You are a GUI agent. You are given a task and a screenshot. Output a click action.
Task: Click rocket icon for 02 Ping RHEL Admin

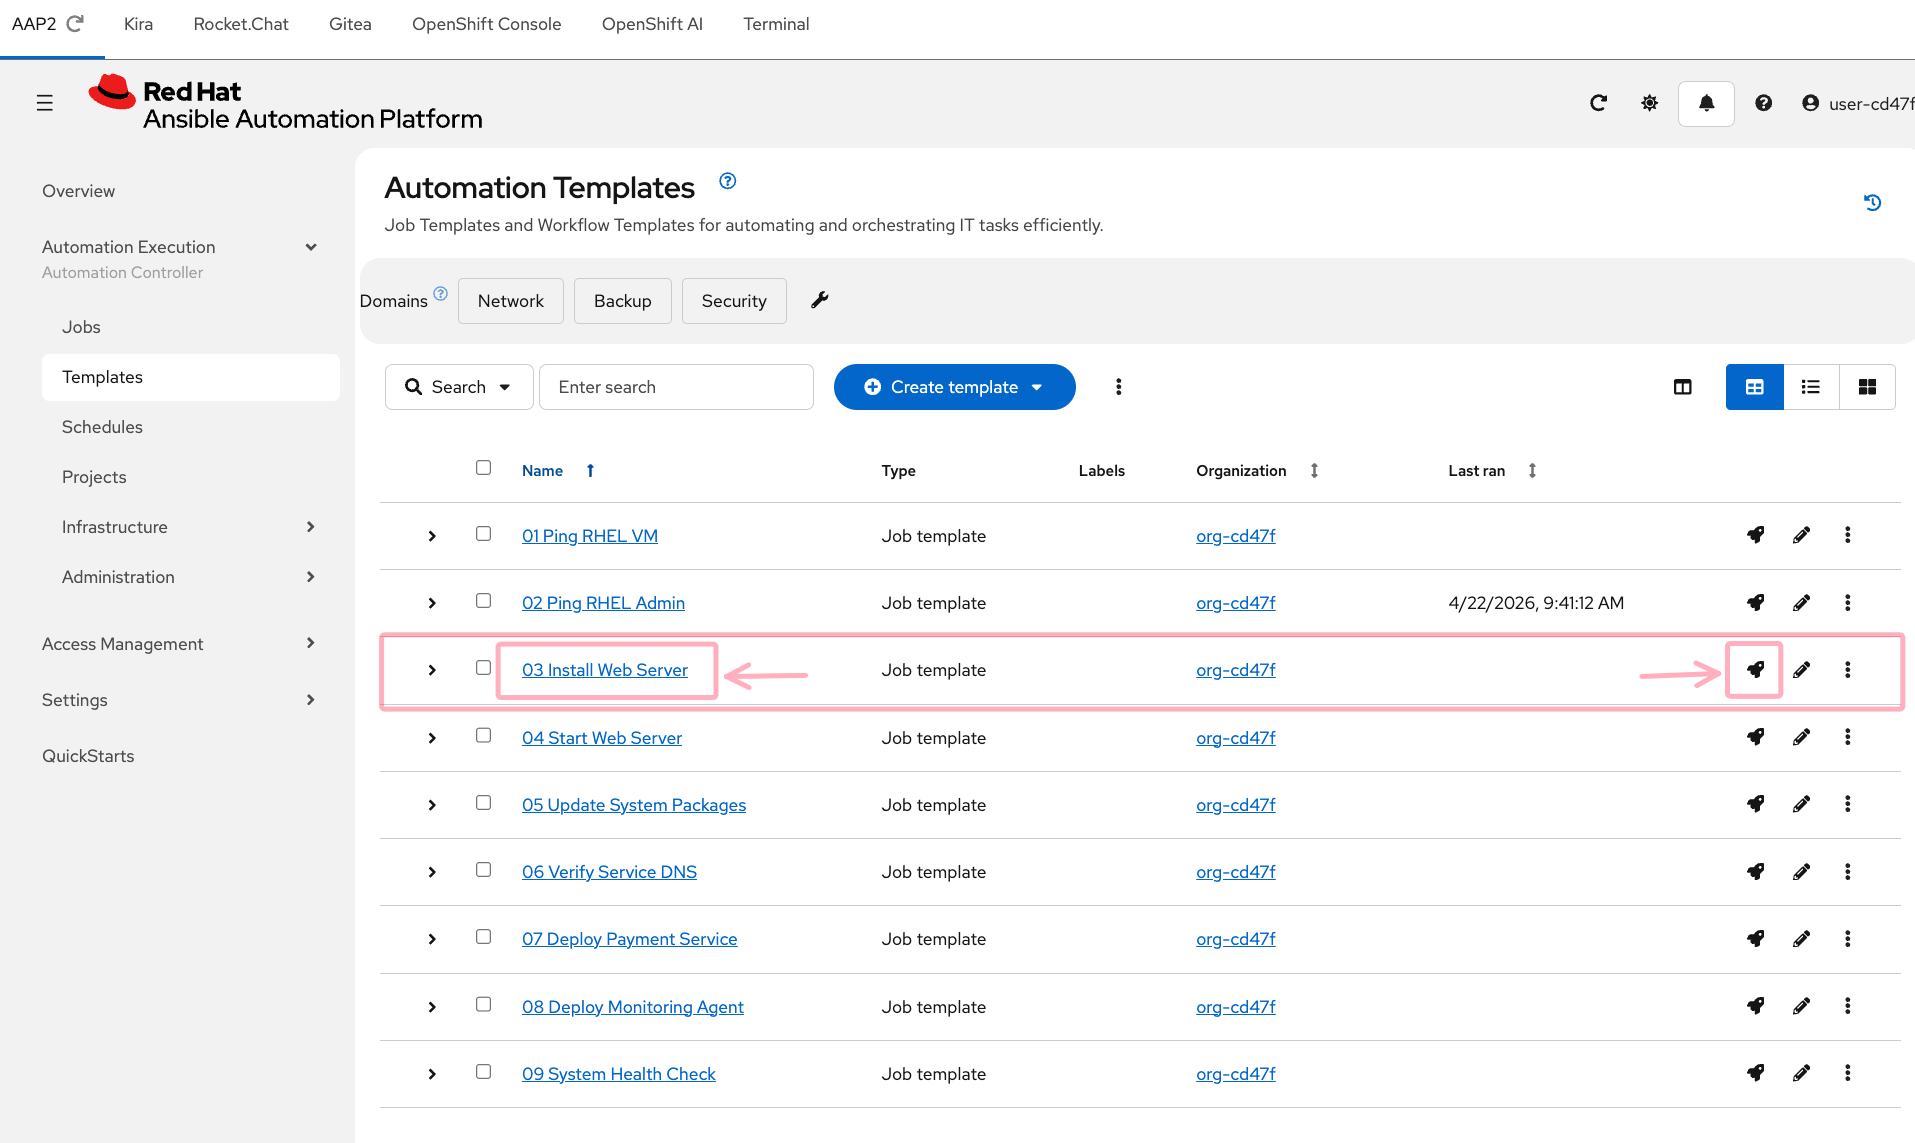click(x=1755, y=602)
